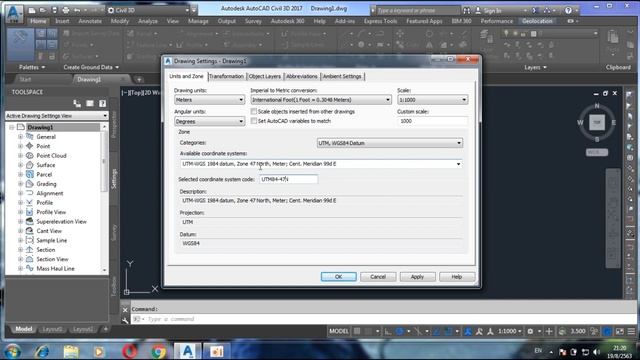
Task: Select the Cant View icon
Action: pyautogui.click(x=29, y=231)
